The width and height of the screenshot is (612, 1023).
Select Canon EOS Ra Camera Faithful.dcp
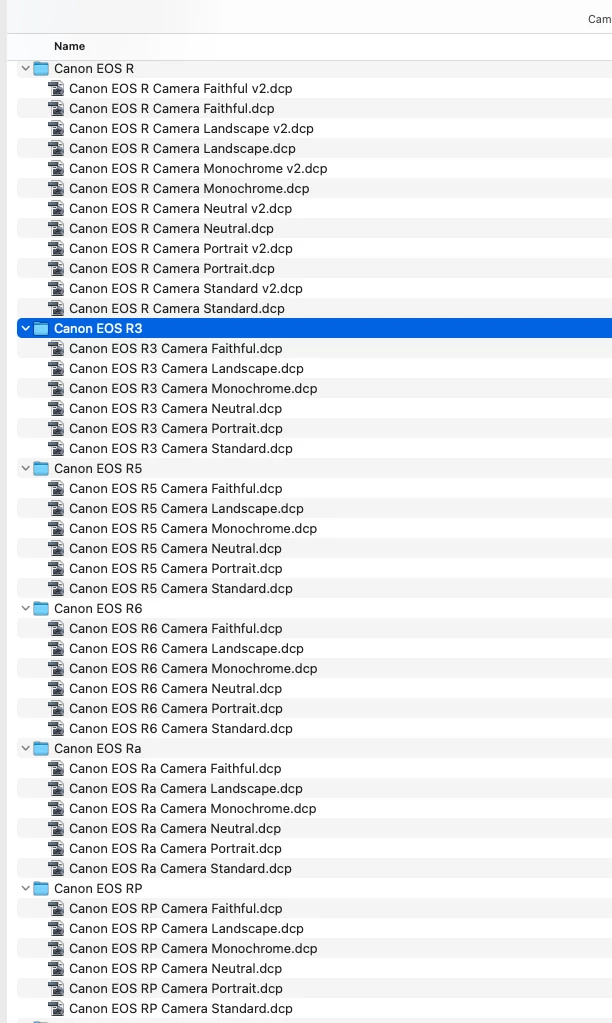coord(176,769)
